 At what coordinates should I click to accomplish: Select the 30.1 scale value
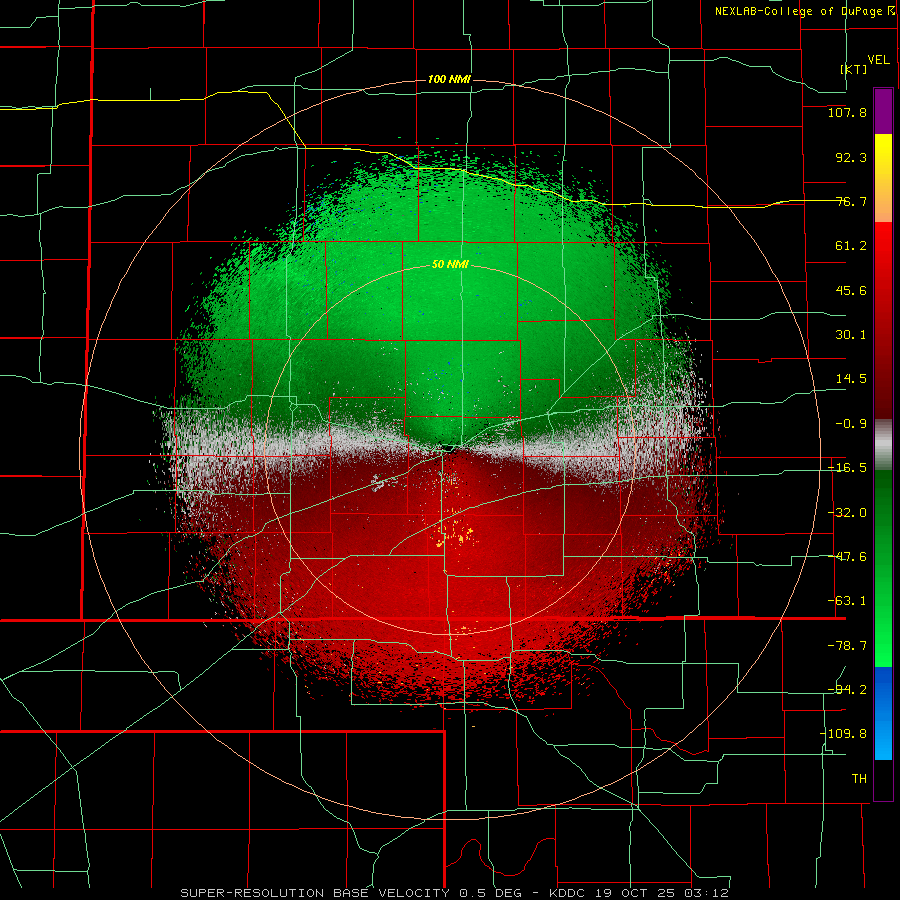coord(851,335)
